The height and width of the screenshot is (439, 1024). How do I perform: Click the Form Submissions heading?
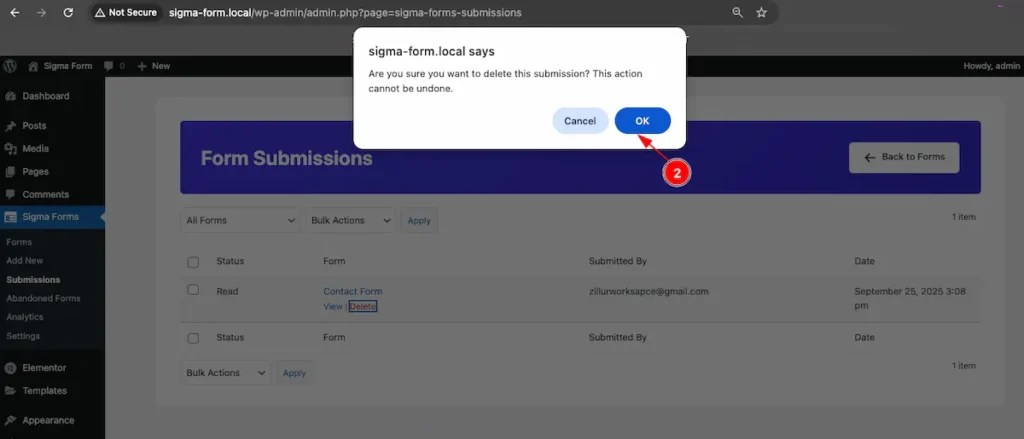(287, 158)
